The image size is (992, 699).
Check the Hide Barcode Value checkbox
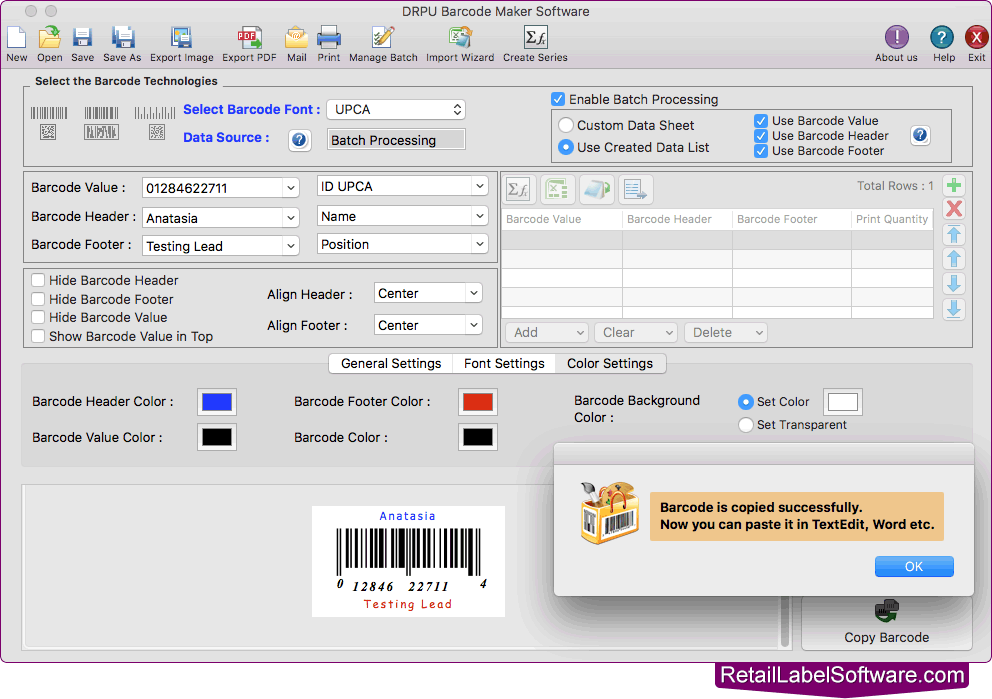pyautogui.click(x=39, y=318)
